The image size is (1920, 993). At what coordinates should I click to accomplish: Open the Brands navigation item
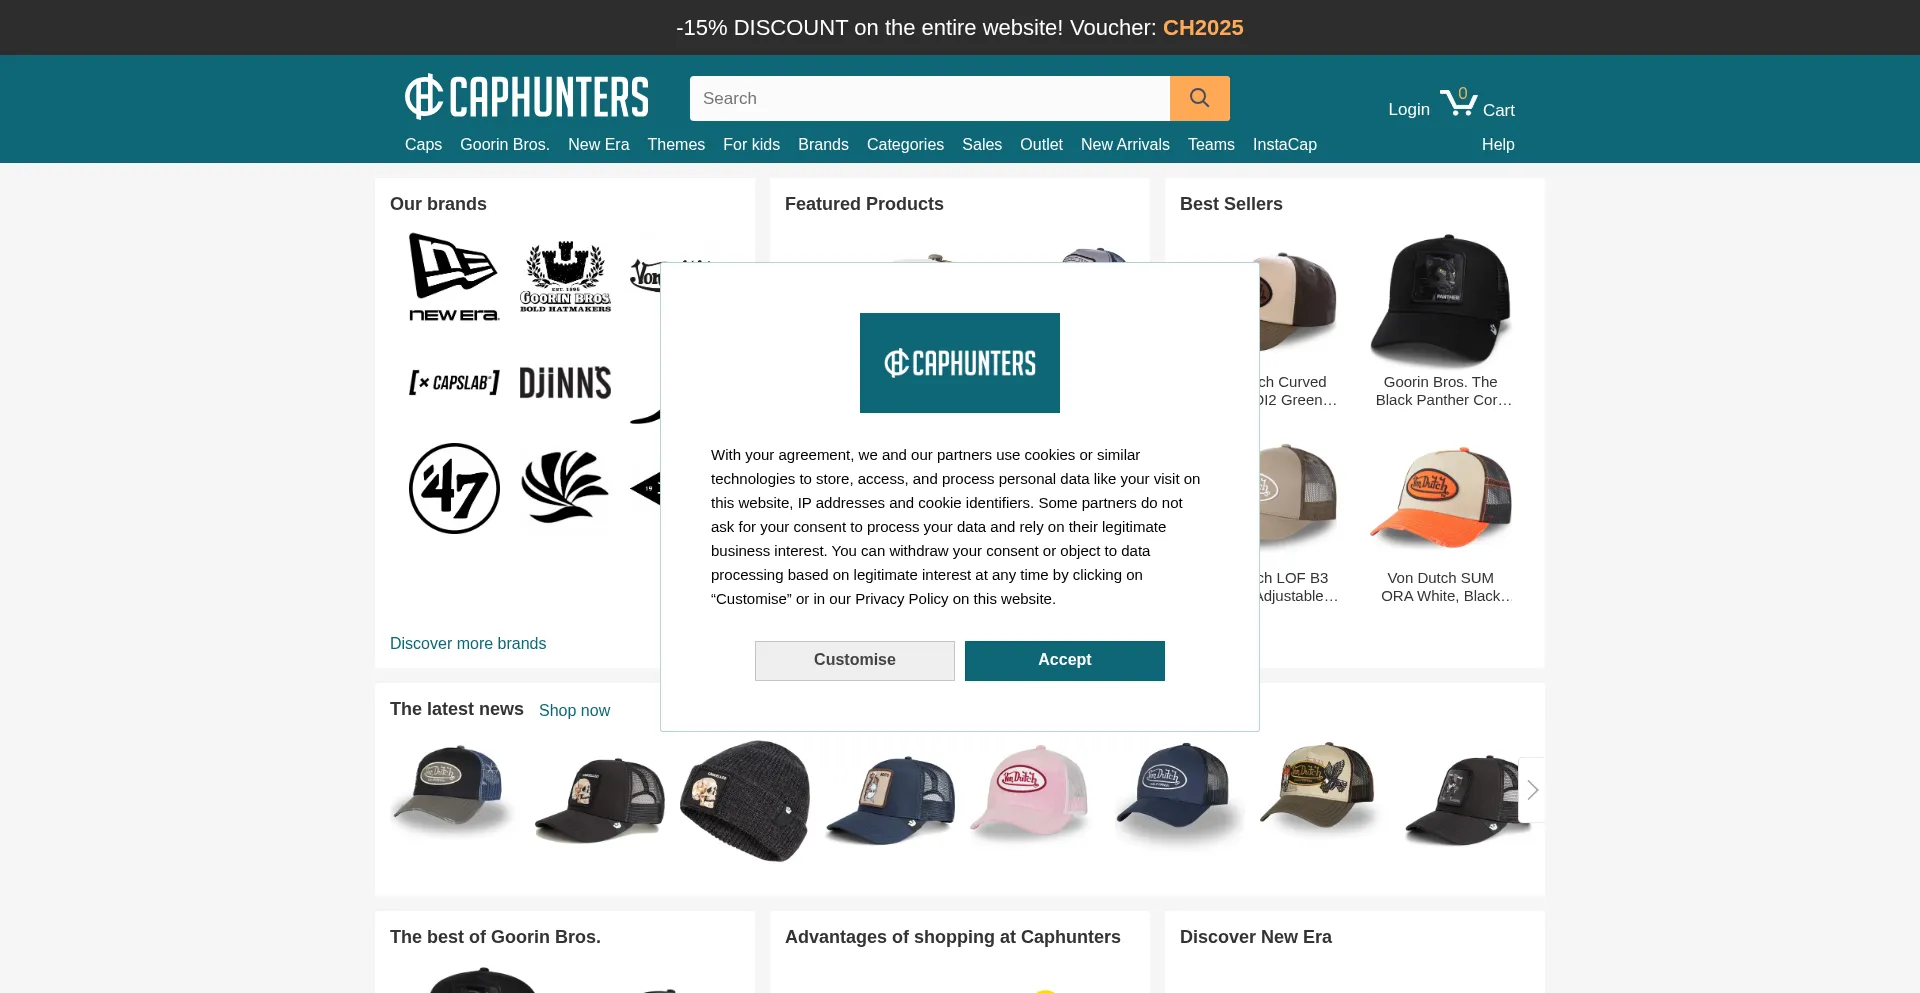click(823, 144)
